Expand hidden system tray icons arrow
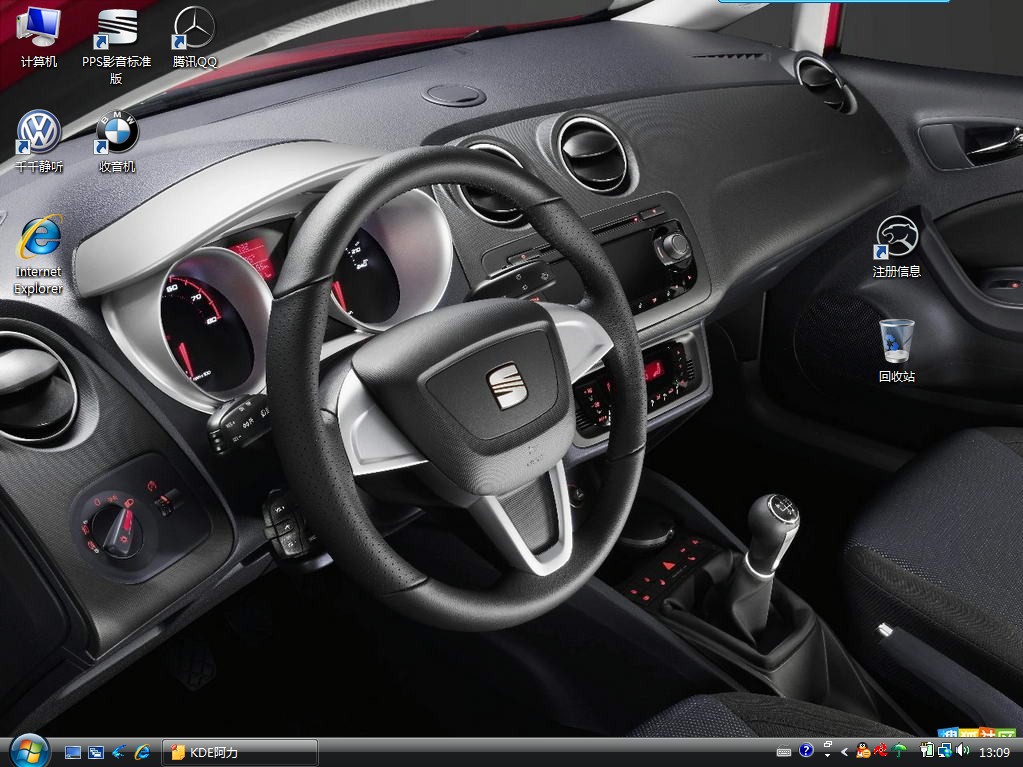Image resolution: width=1023 pixels, height=767 pixels. tap(845, 752)
